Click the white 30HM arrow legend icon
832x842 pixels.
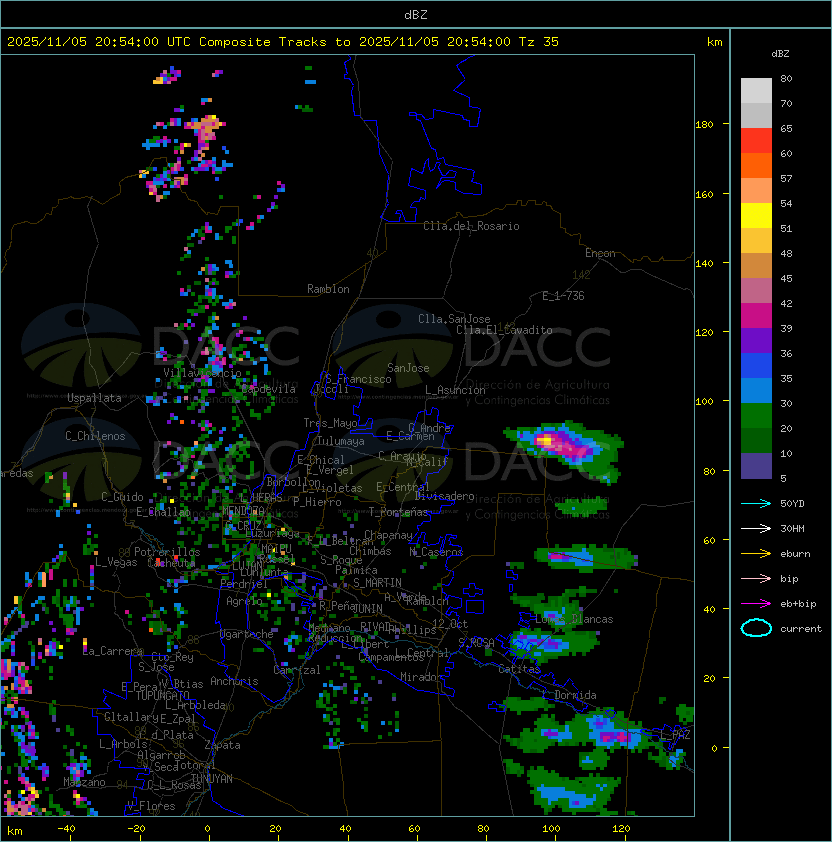(756, 528)
